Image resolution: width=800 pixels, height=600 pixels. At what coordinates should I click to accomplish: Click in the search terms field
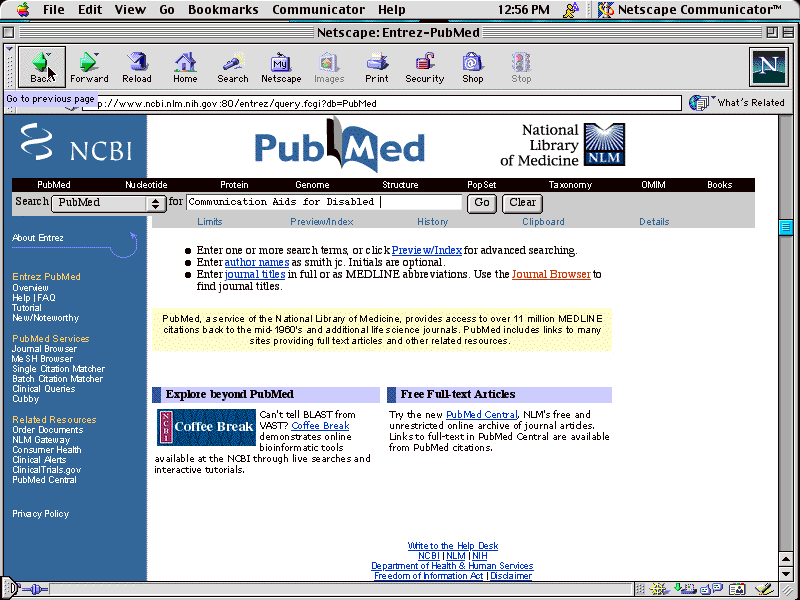(324, 202)
